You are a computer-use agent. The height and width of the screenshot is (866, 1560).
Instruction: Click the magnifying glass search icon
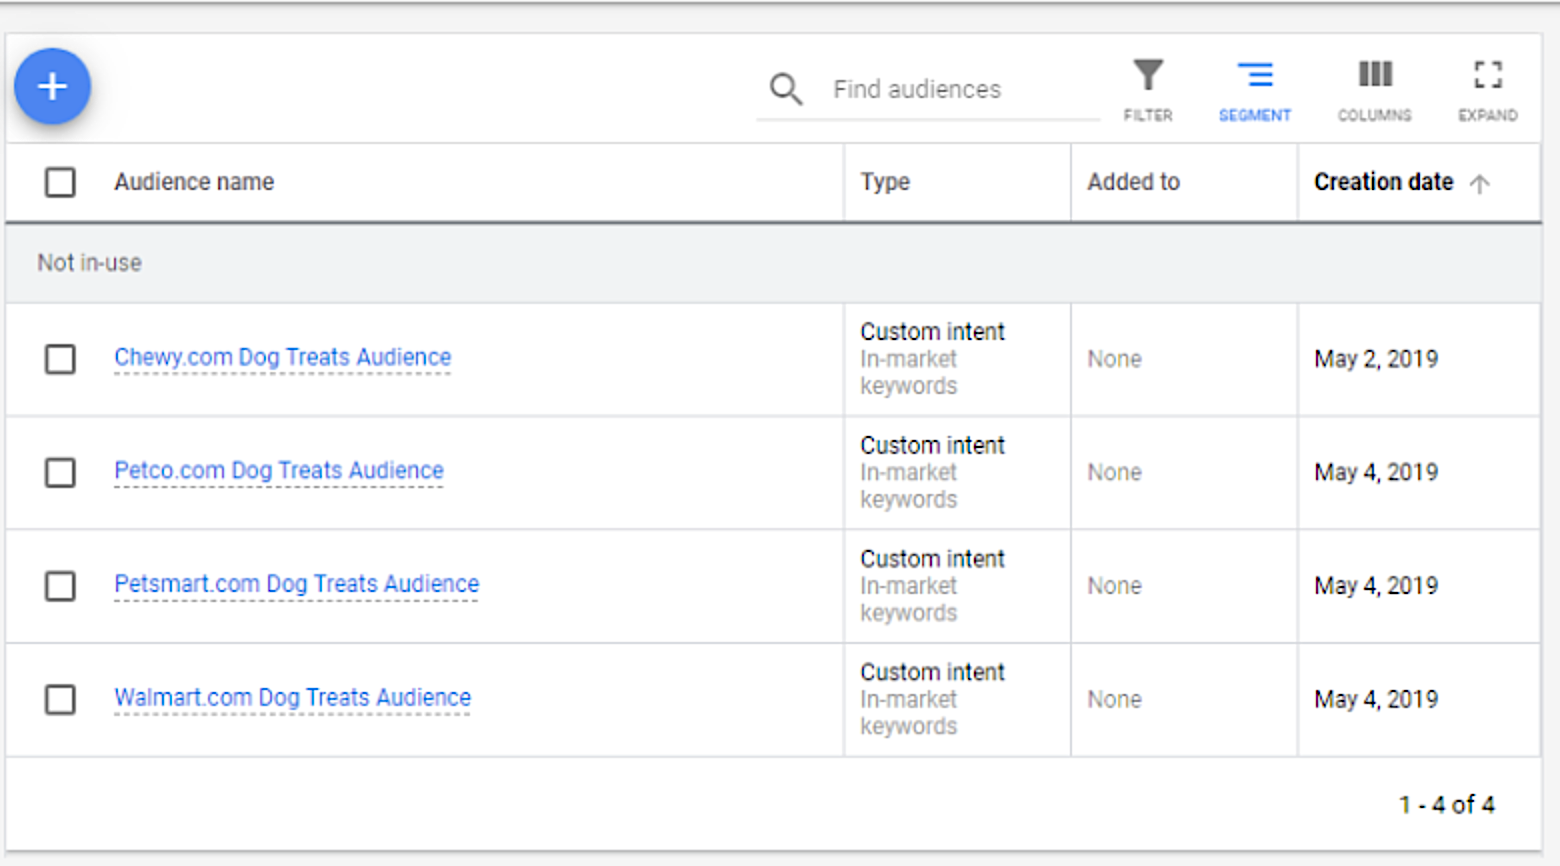coord(785,89)
